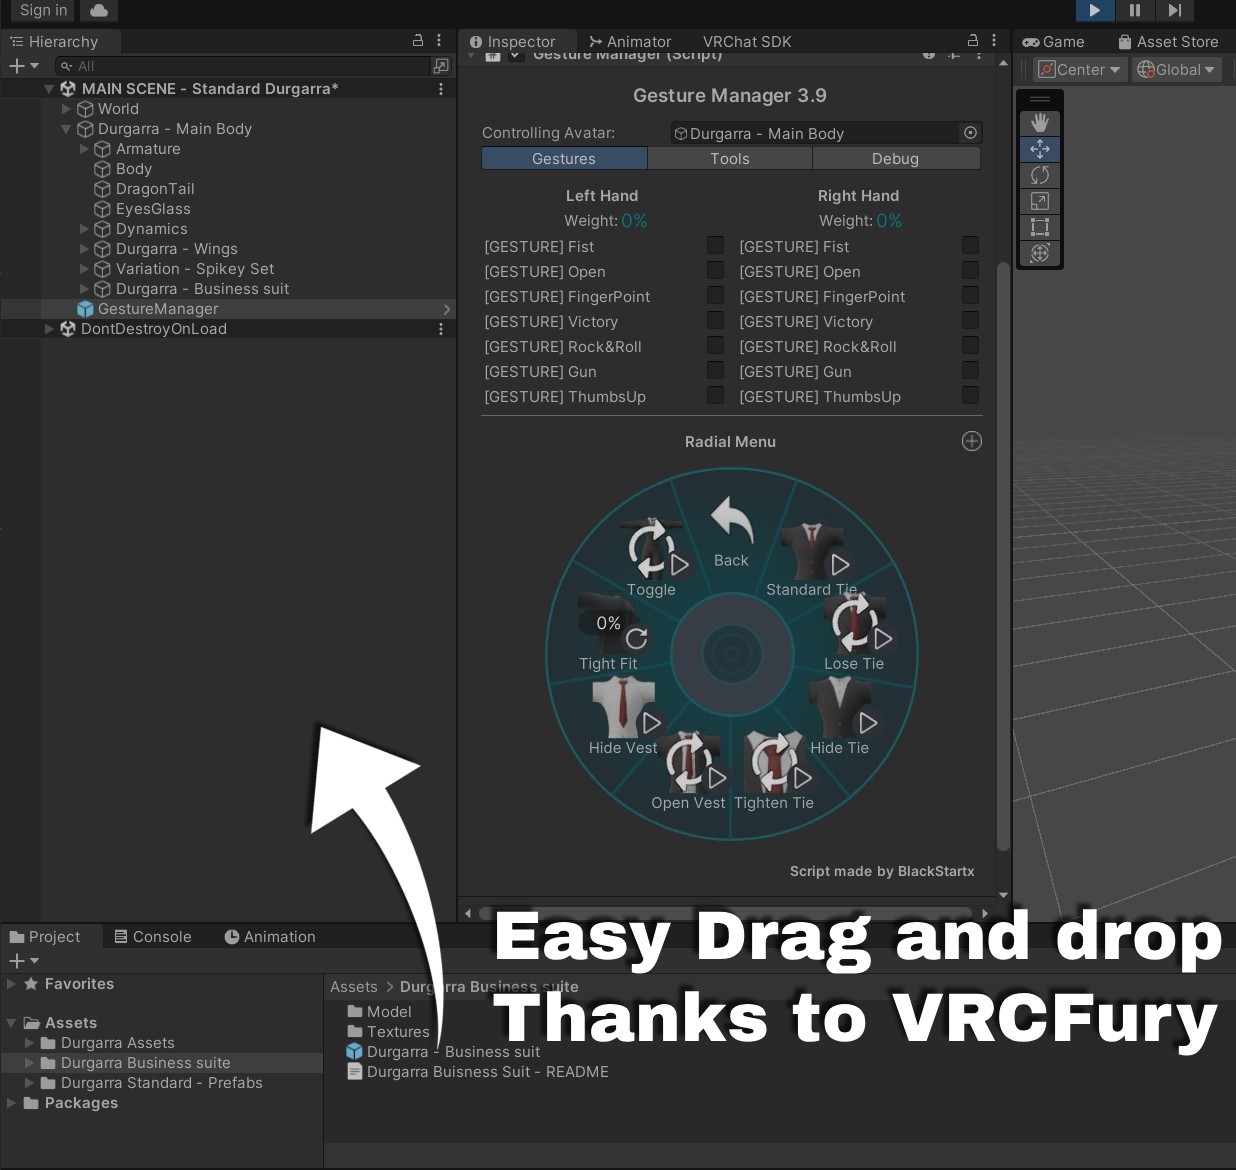Select the Rect tool
This screenshot has height=1170, width=1236.
pyautogui.click(x=1040, y=227)
